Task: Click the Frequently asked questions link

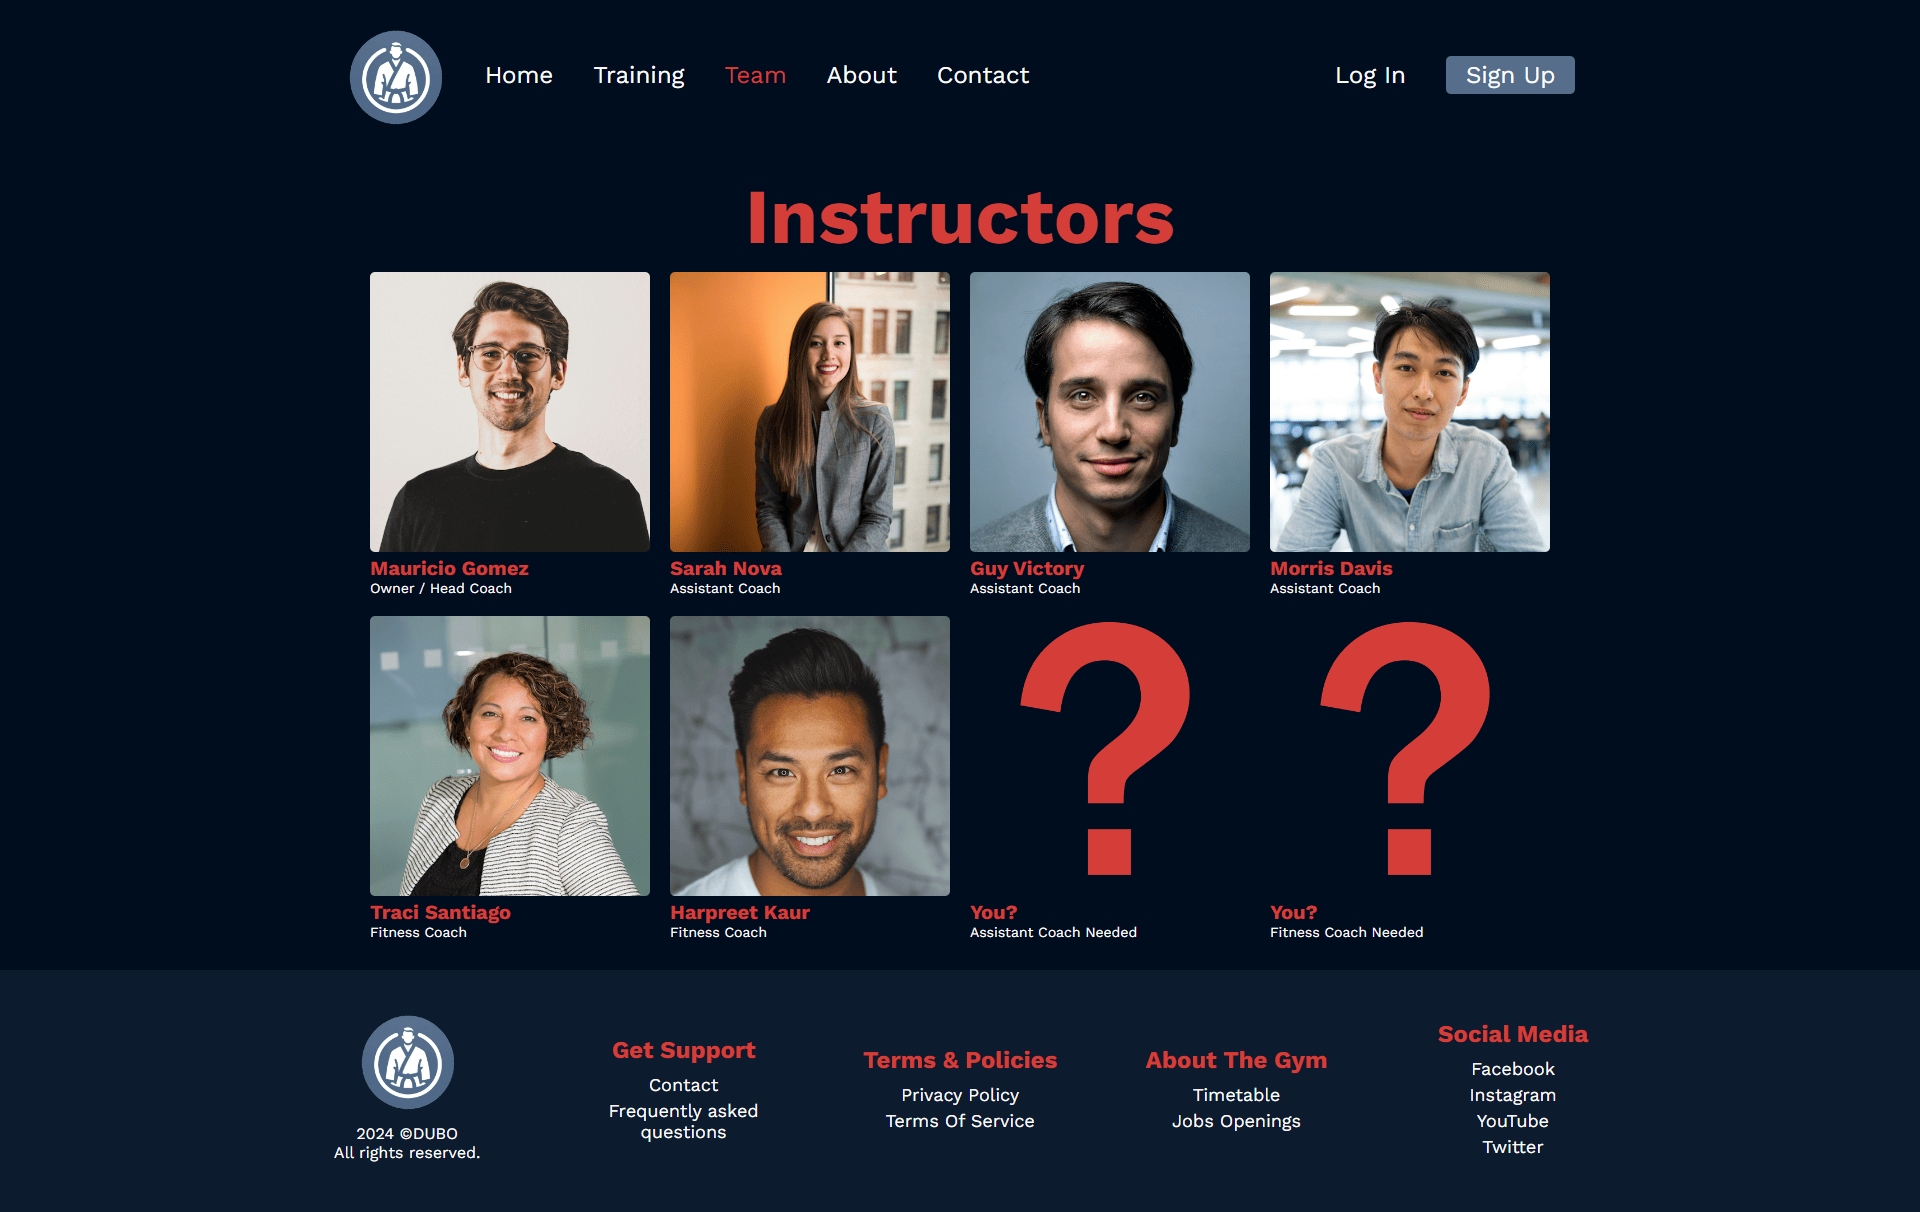Action: tap(684, 1121)
